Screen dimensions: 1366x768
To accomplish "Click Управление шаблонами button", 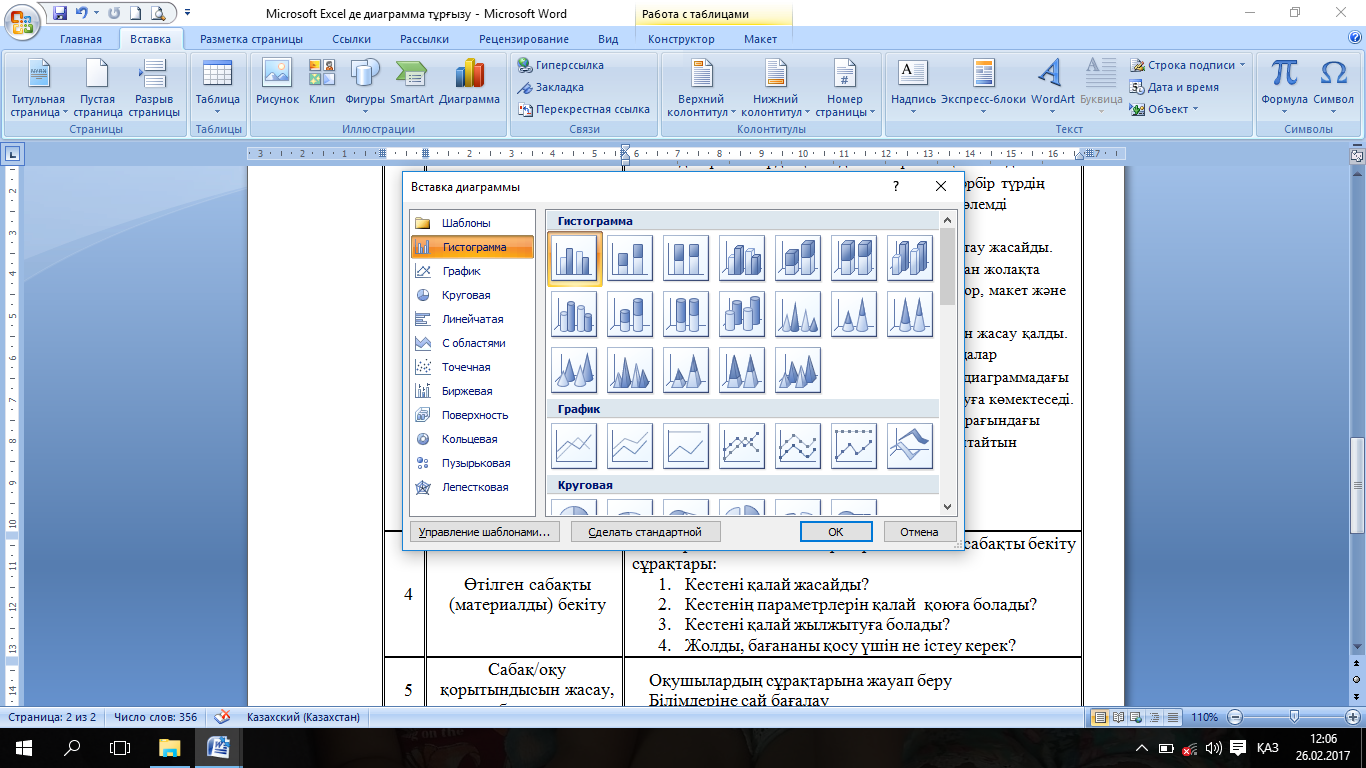I will pos(484,532).
